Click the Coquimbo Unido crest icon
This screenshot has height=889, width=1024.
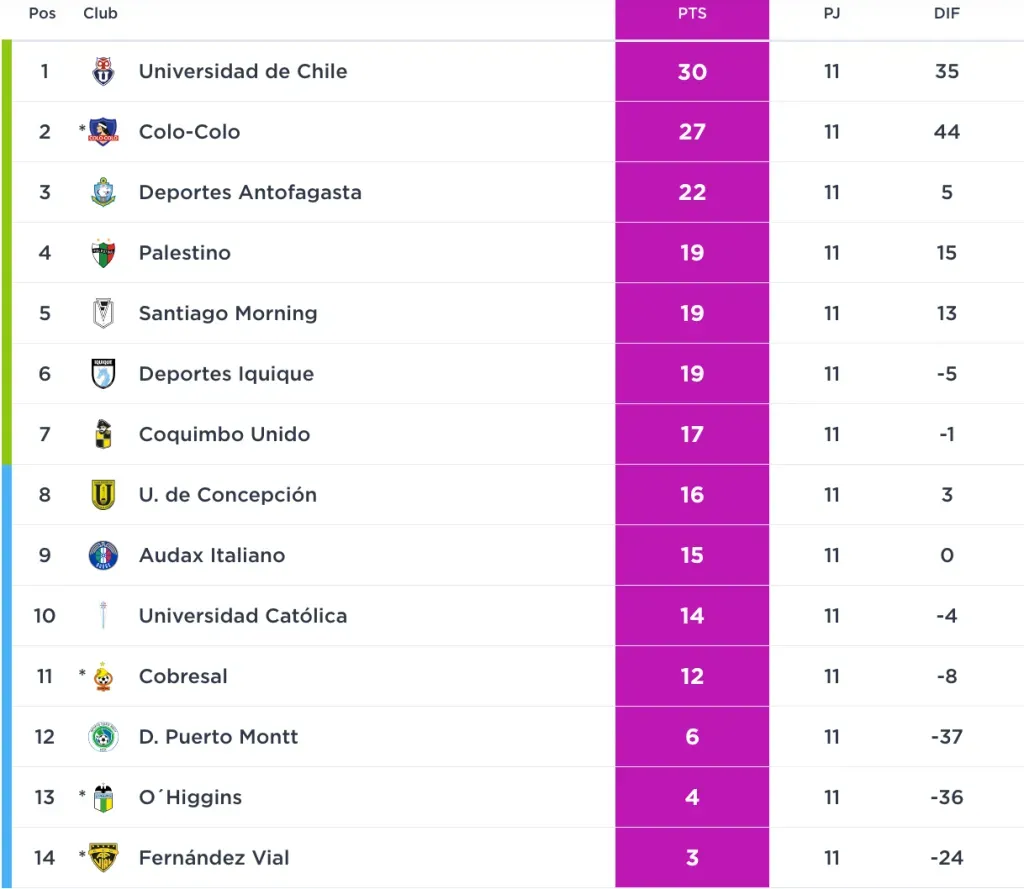pos(103,435)
